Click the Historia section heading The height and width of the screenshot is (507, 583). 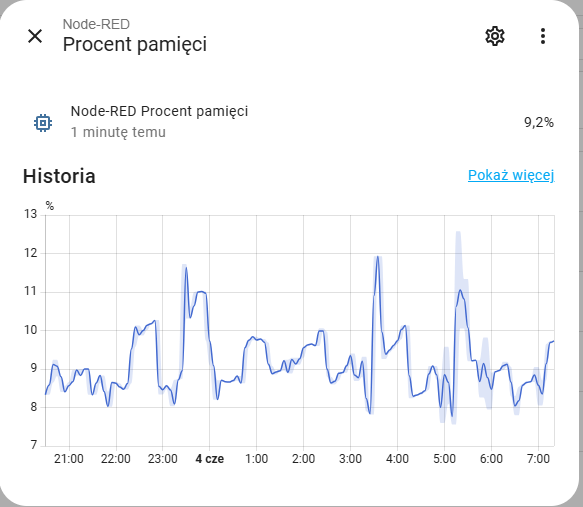click(x=59, y=176)
